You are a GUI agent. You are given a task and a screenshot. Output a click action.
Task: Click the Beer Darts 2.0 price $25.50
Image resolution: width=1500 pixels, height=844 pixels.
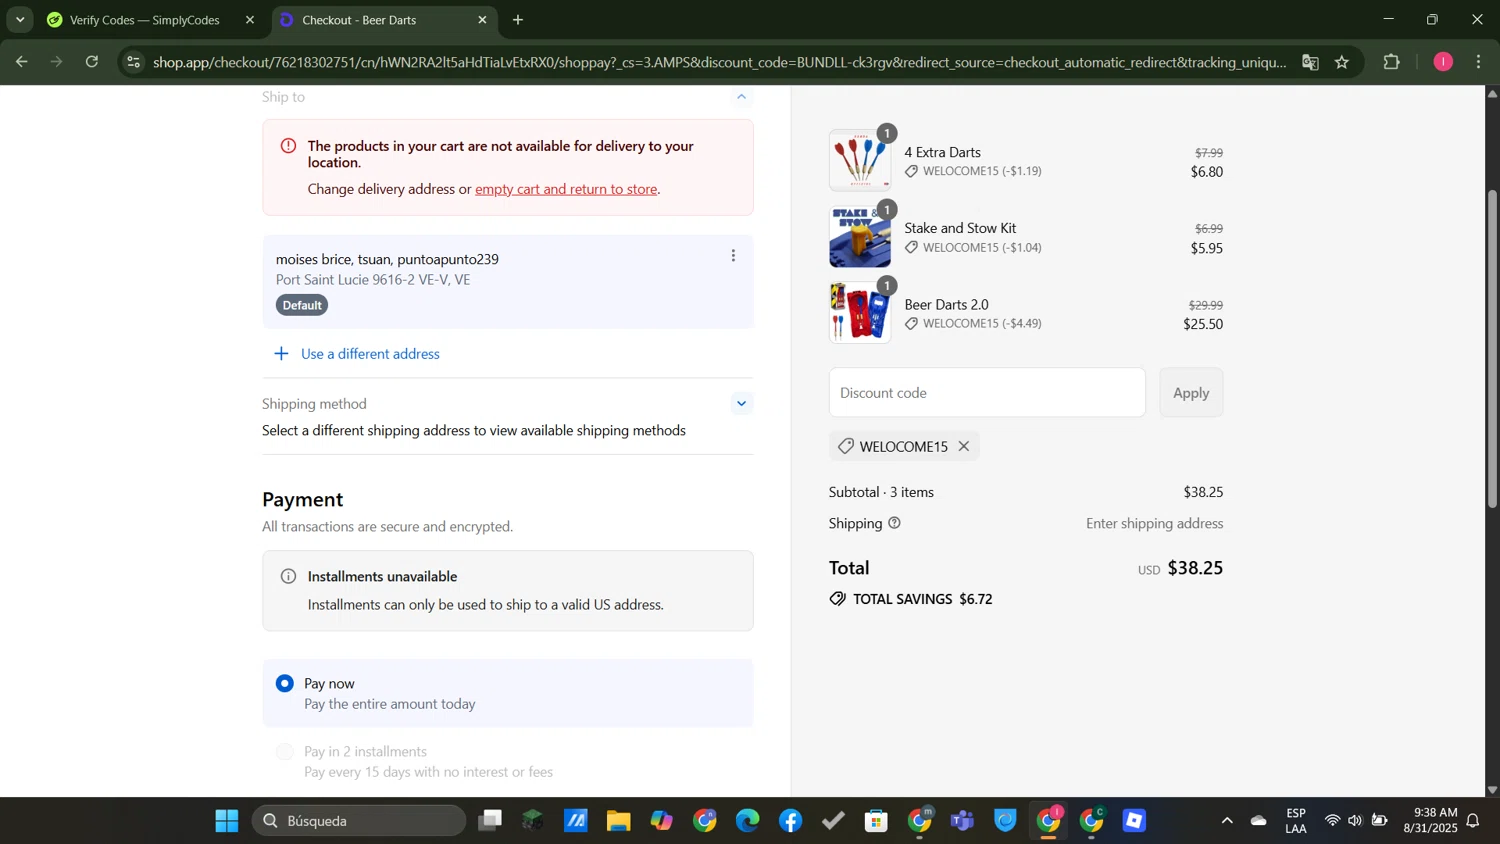[x=1203, y=324]
